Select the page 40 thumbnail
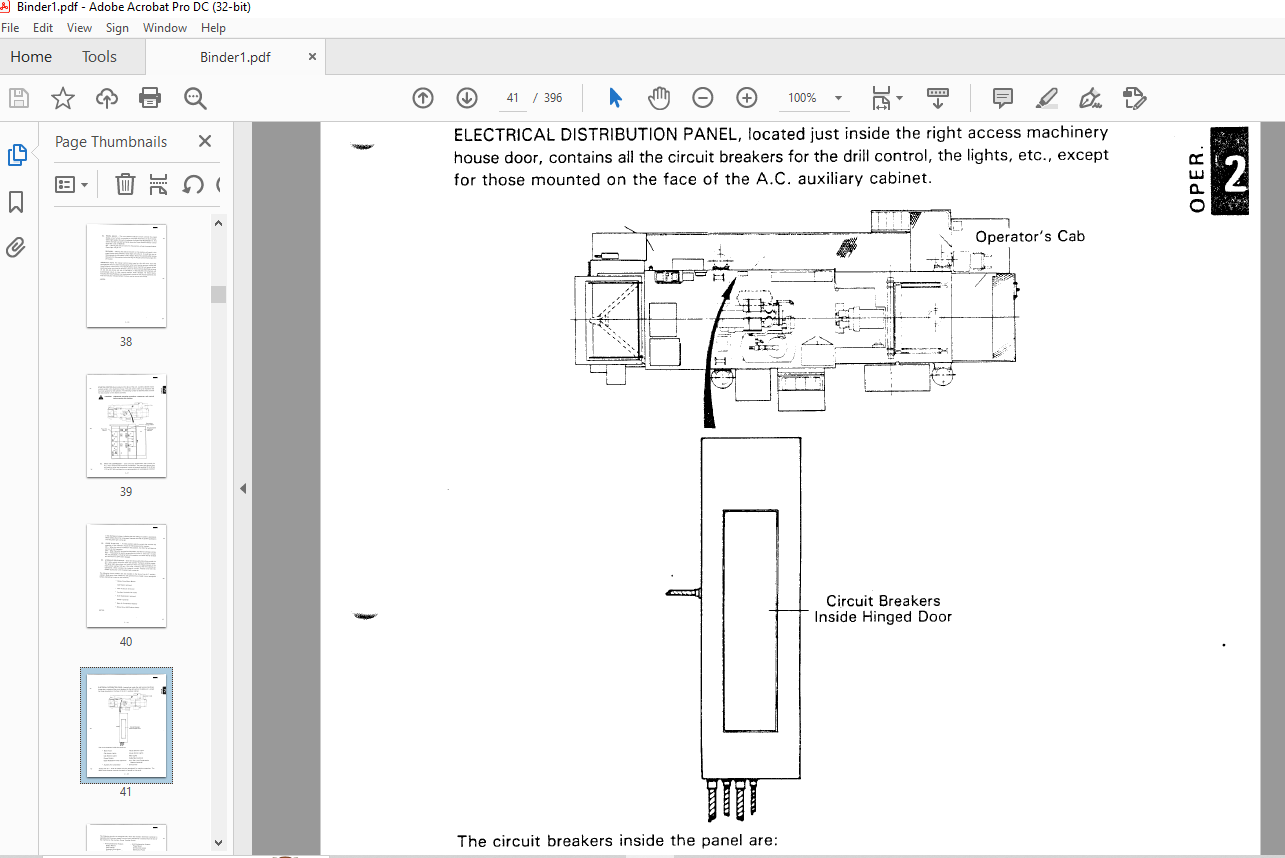 pyautogui.click(x=126, y=576)
